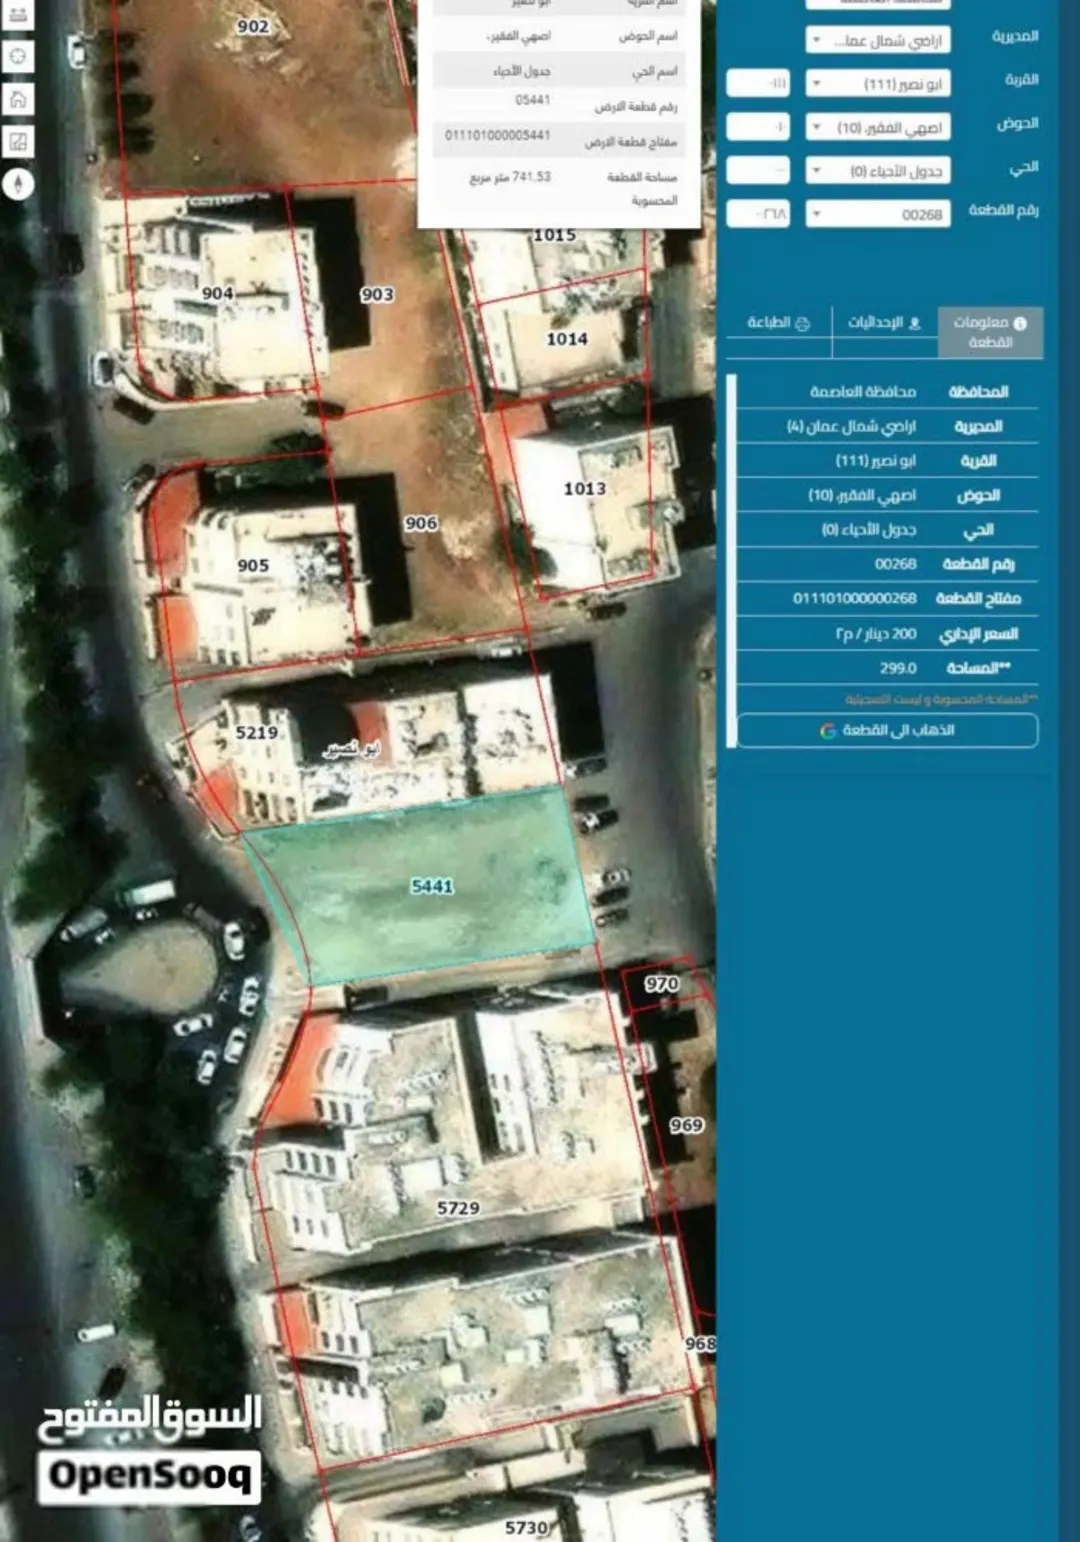Open the القرية dropdown showing ابو نصير (111)
This screenshot has width=1080, height=1542.
[x=878, y=84]
